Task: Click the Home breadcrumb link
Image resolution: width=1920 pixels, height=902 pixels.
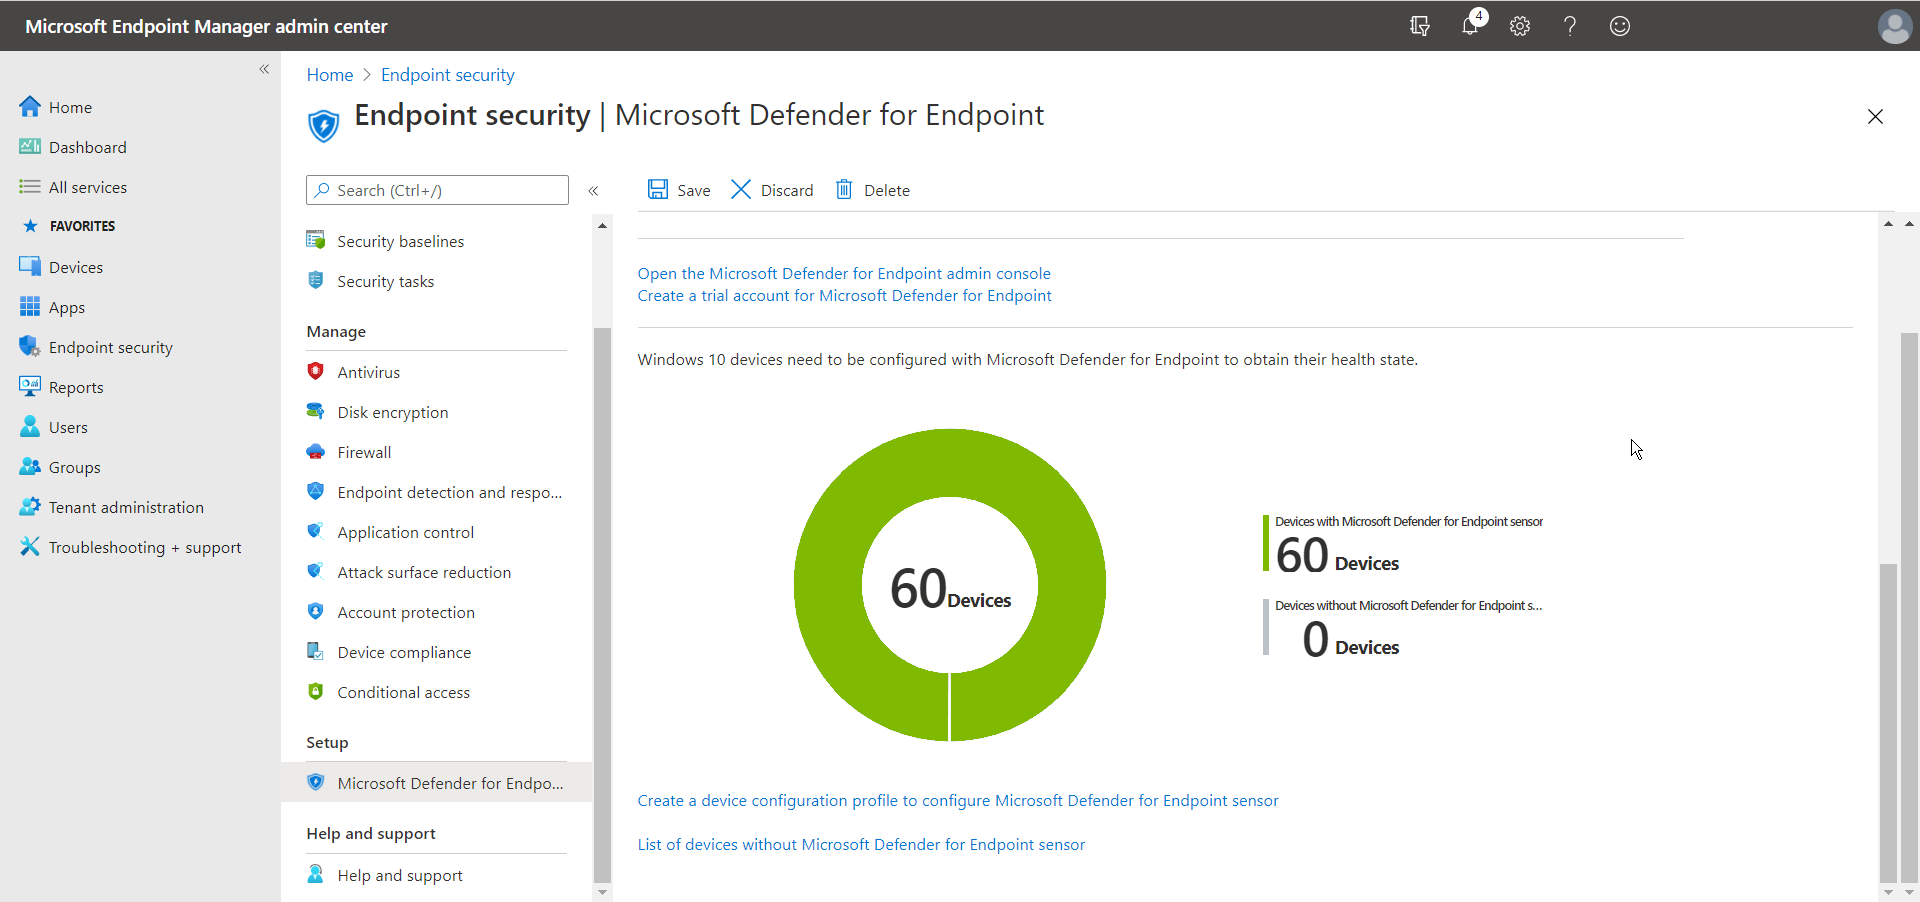Action: click(330, 75)
